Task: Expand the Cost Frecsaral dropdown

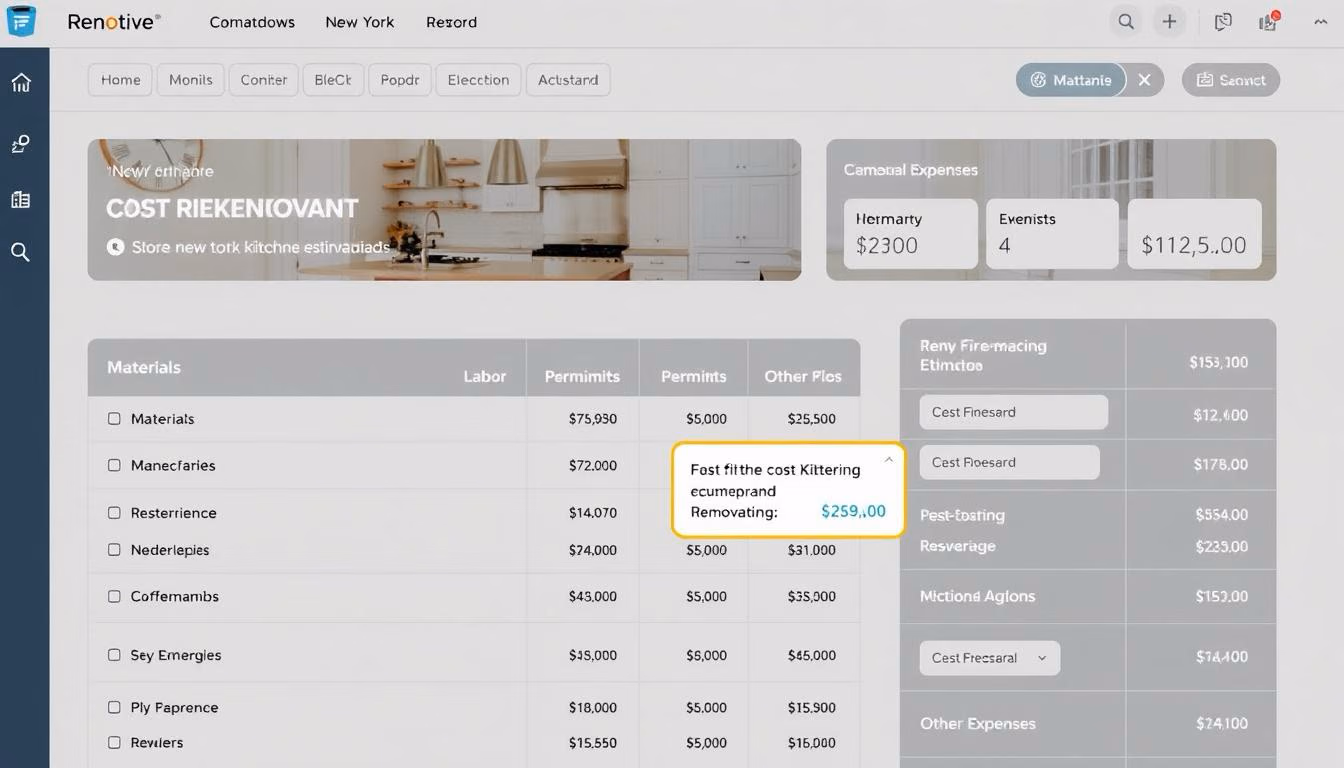Action: pos(989,658)
